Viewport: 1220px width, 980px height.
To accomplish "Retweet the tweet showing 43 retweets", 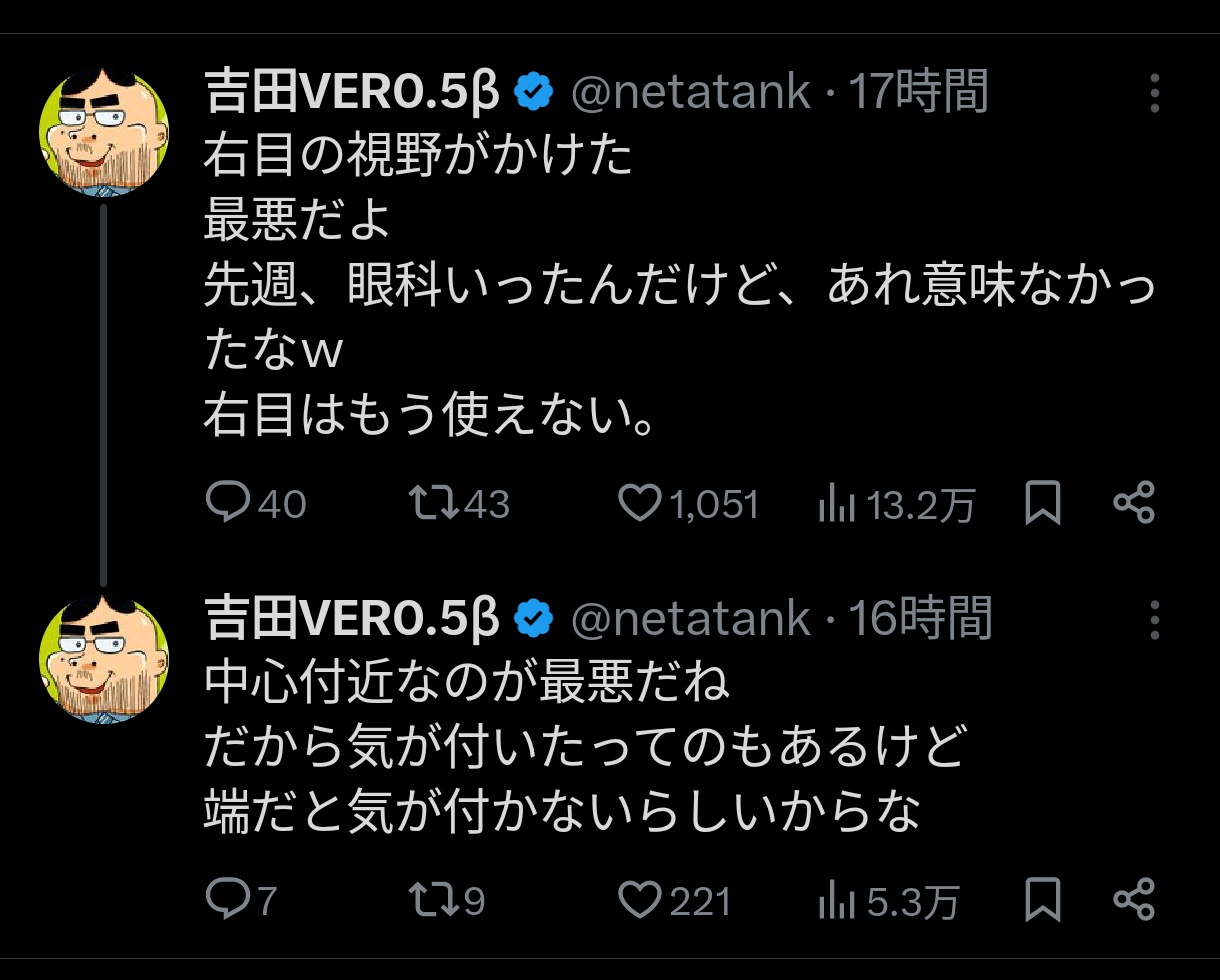I will point(435,502).
